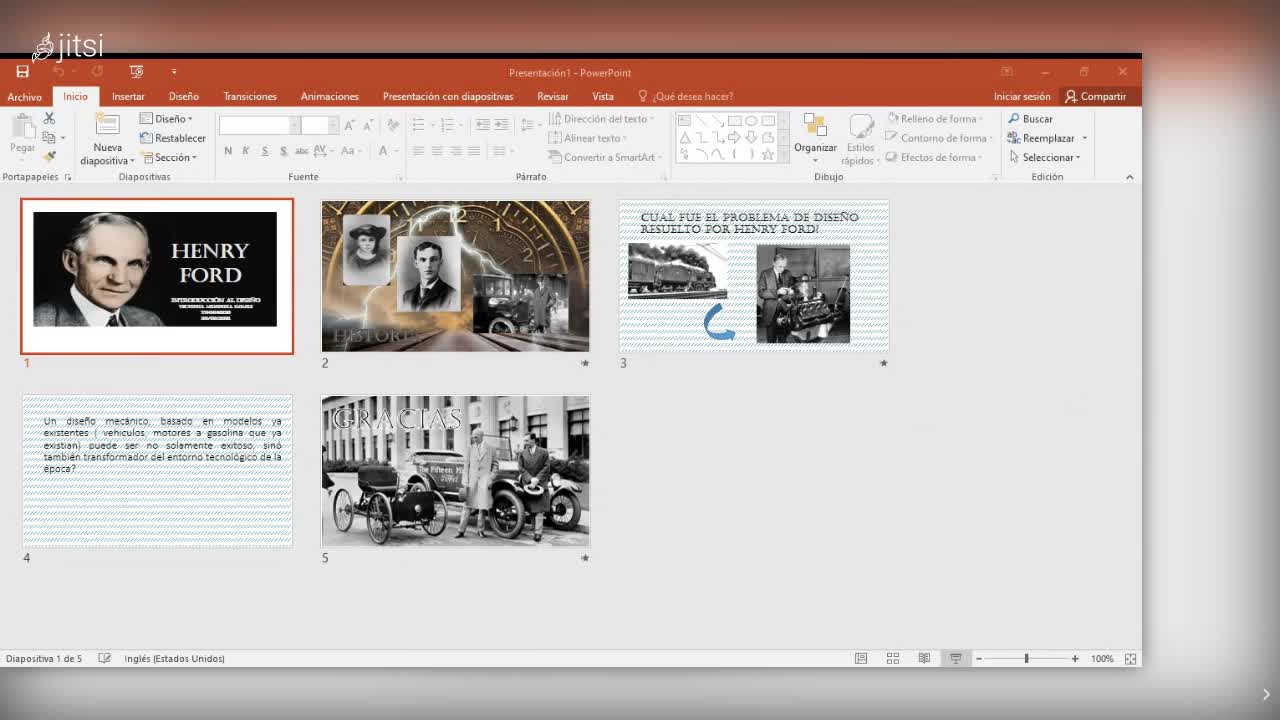This screenshot has height=720, width=1280.
Task: Toggle text shadow formatting
Action: 284,151
